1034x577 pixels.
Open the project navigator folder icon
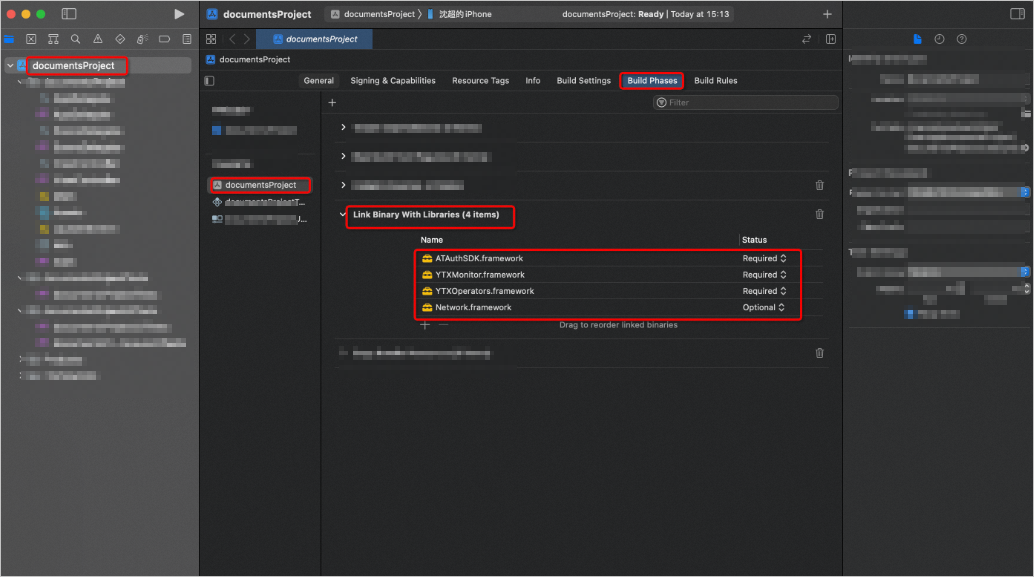click(x=9, y=39)
